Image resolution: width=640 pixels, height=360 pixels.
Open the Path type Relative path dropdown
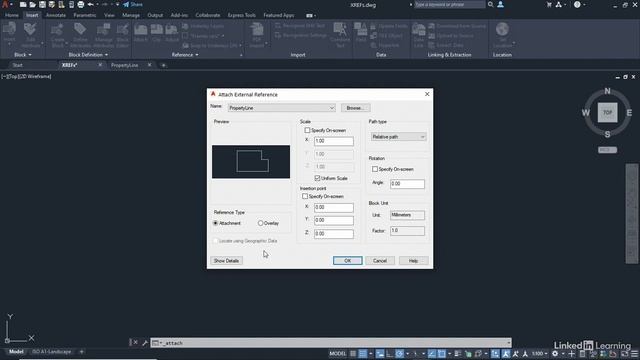(398, 137)
